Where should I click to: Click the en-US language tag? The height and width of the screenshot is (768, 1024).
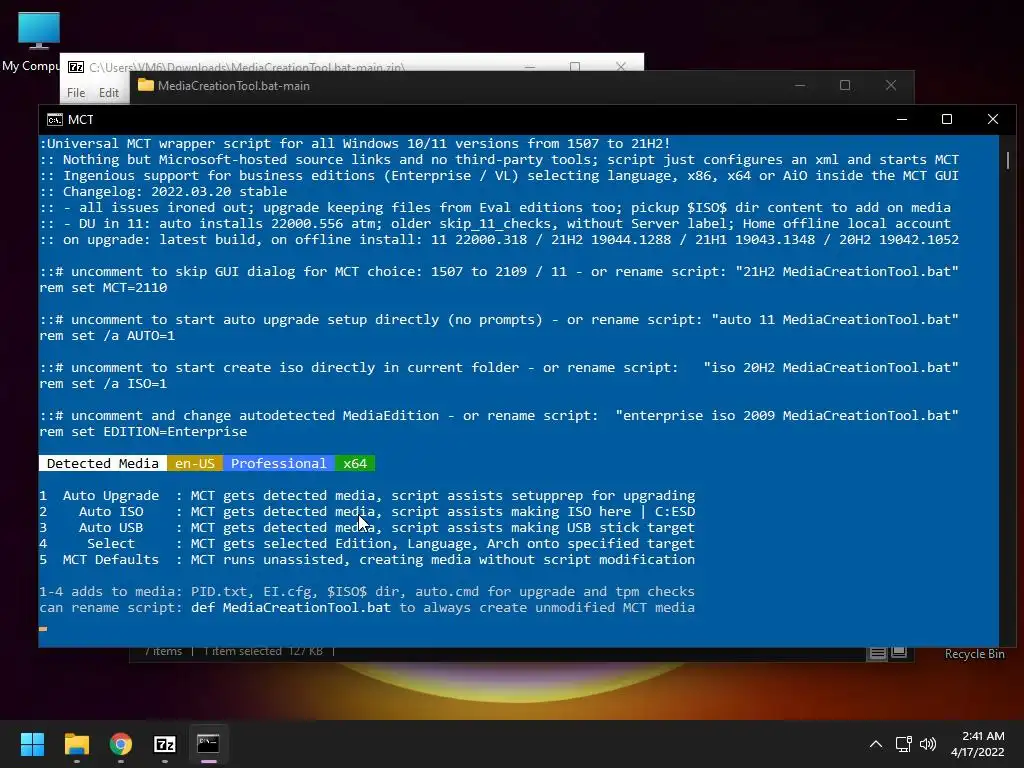pos(195,463)
